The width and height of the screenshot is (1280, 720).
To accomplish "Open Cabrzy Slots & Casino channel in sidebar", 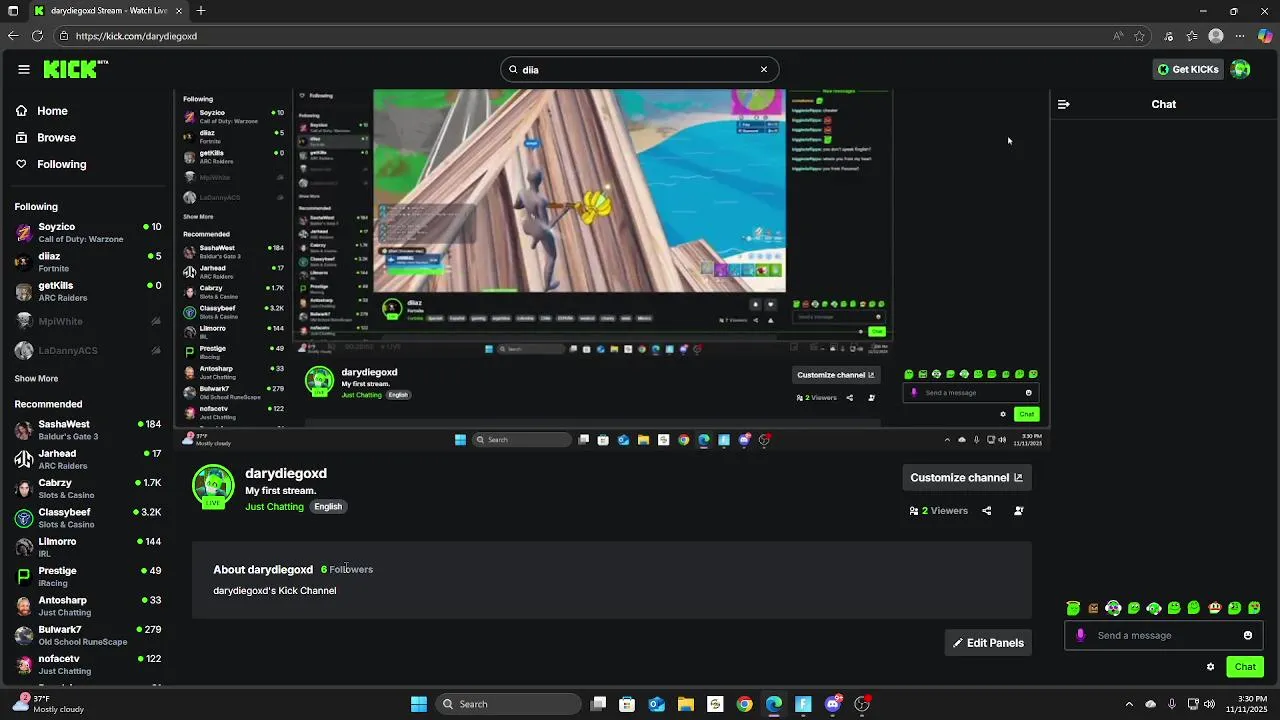I will tap(88, 489).
